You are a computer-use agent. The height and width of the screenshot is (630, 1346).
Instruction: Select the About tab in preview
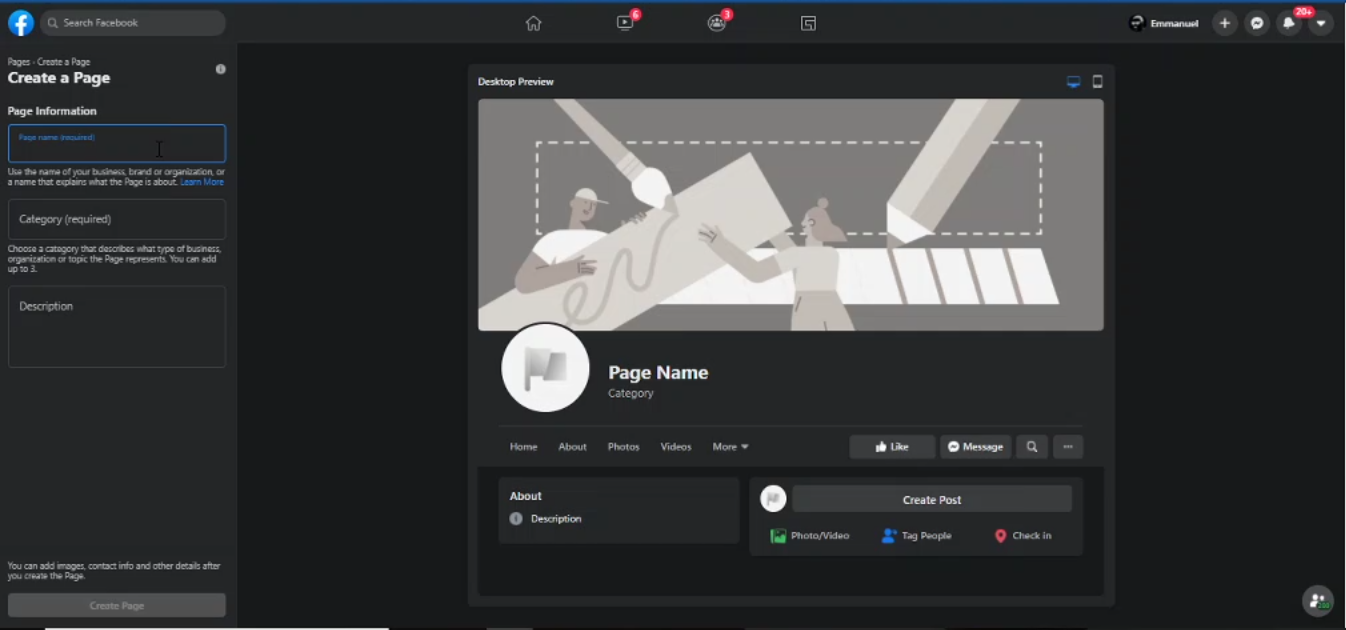click(x=572, y=447)
